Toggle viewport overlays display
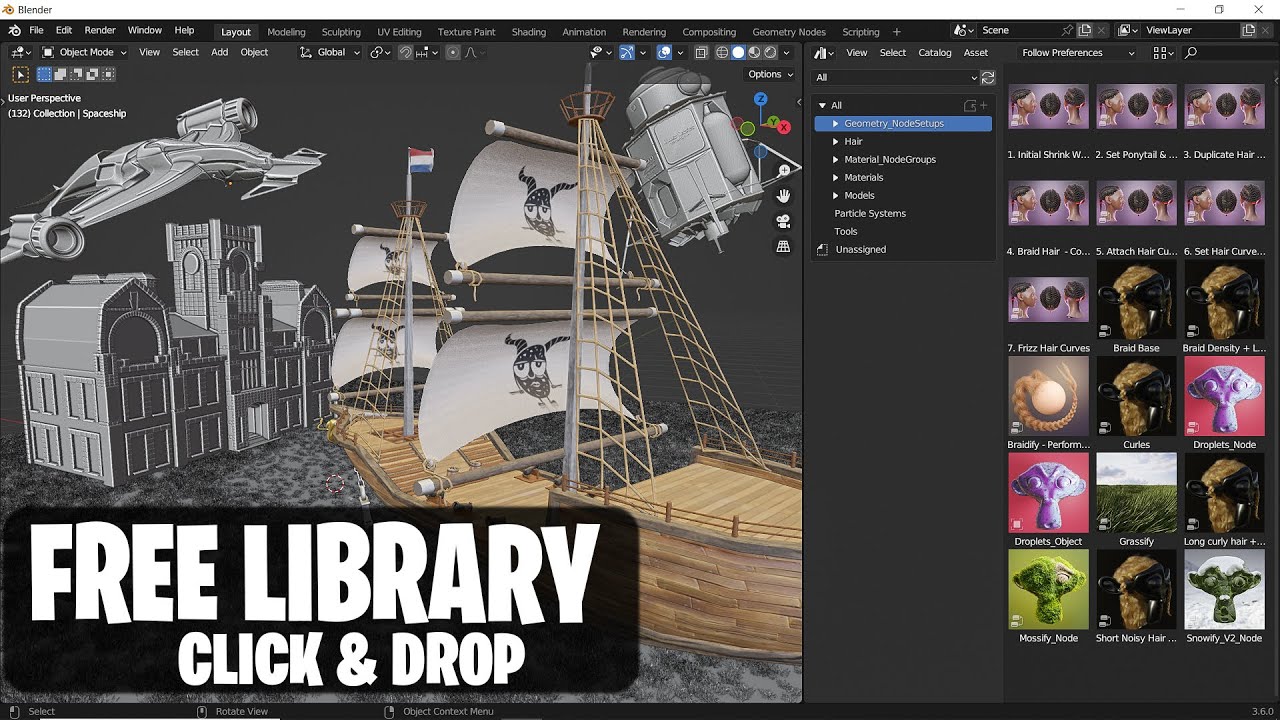 (664, 52)
